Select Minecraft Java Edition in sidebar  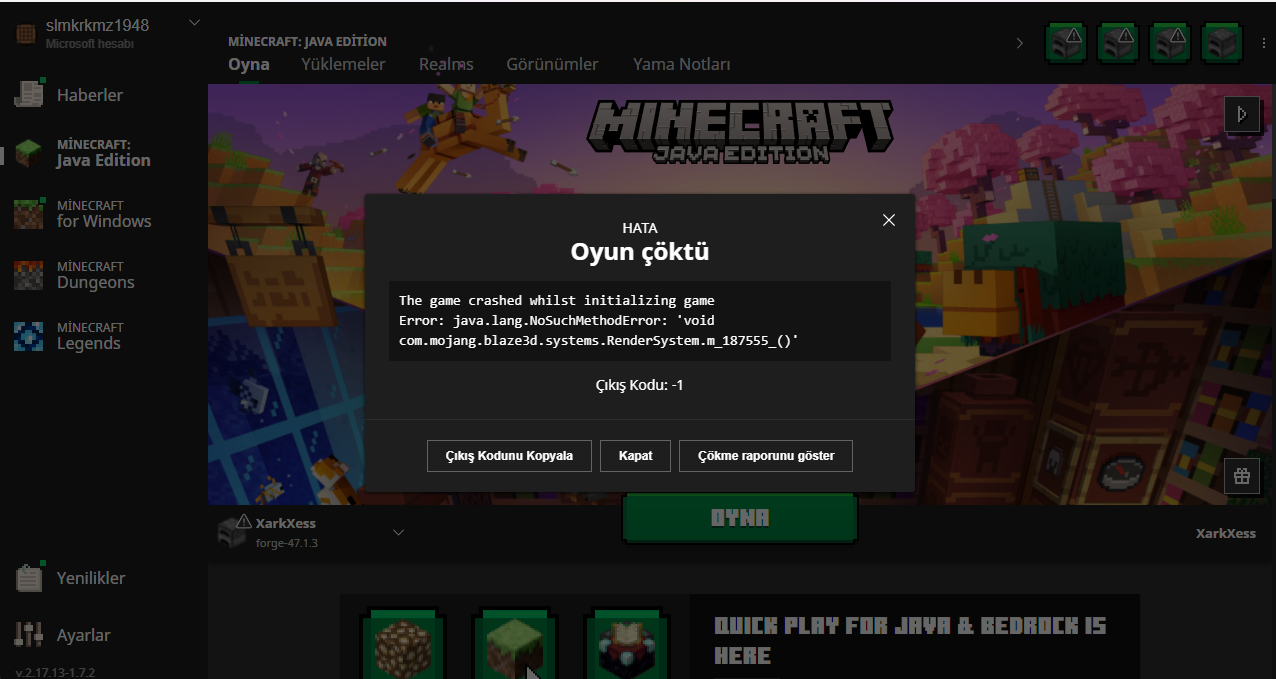click(x=84, y=153)
